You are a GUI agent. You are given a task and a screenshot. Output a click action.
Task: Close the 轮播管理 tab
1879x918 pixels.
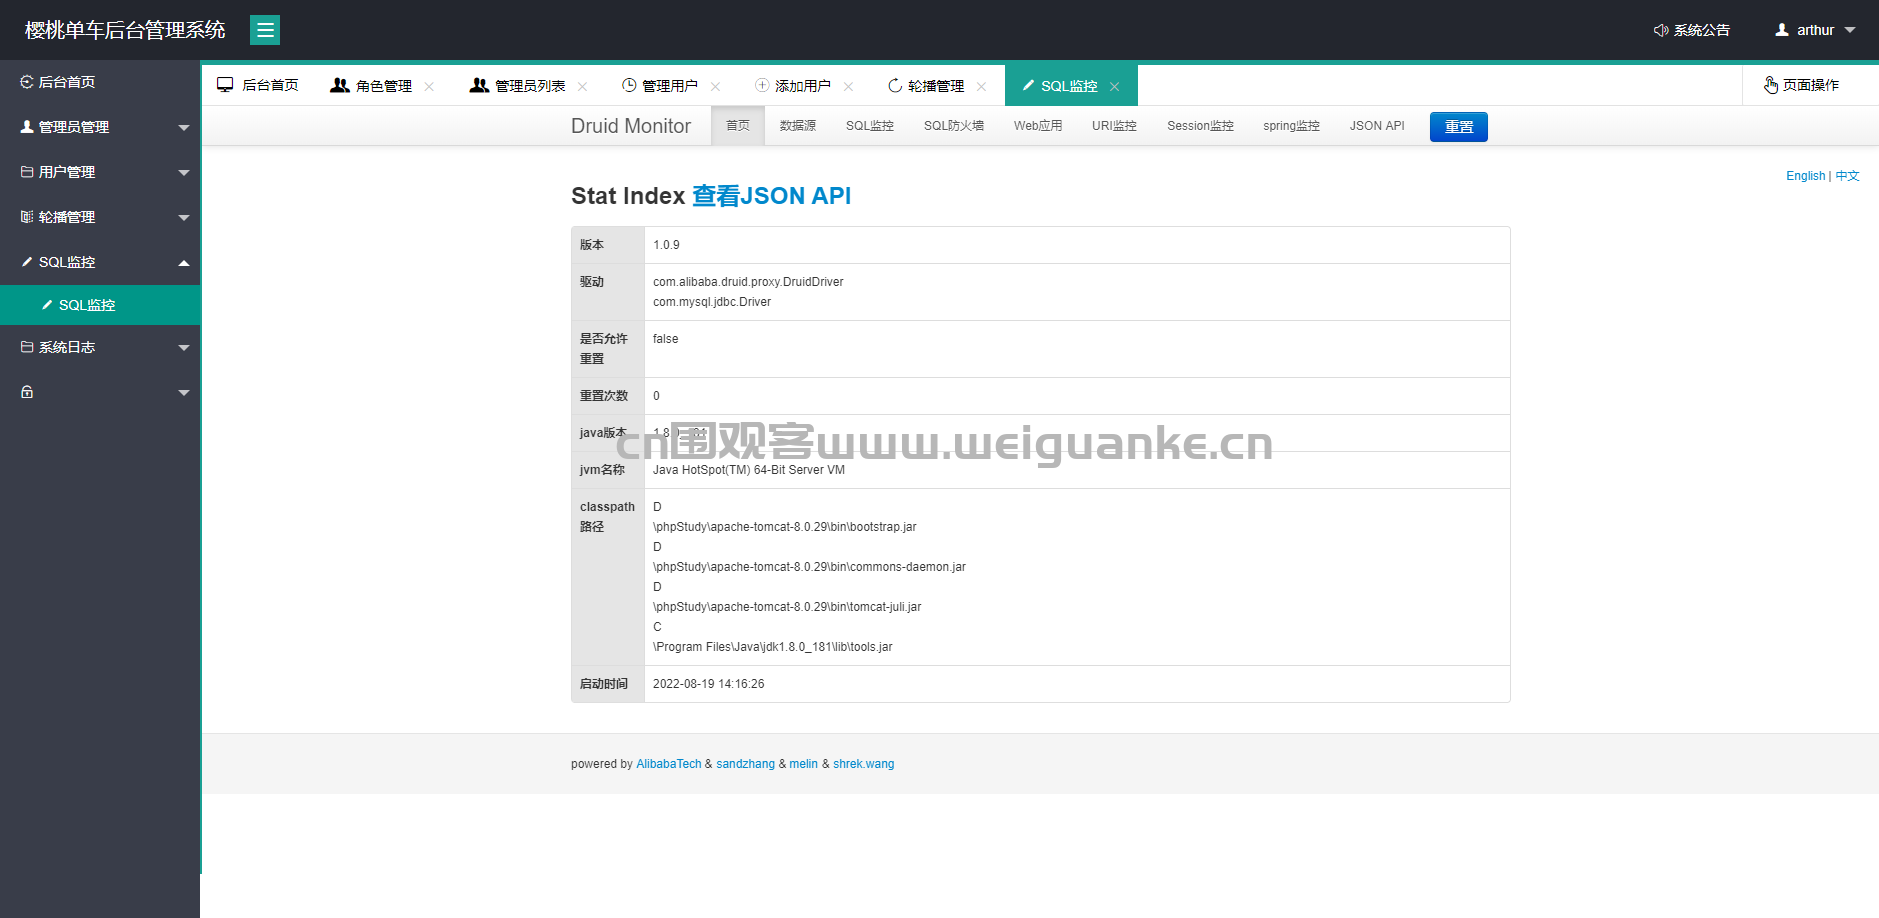click(x=981, y=87)
